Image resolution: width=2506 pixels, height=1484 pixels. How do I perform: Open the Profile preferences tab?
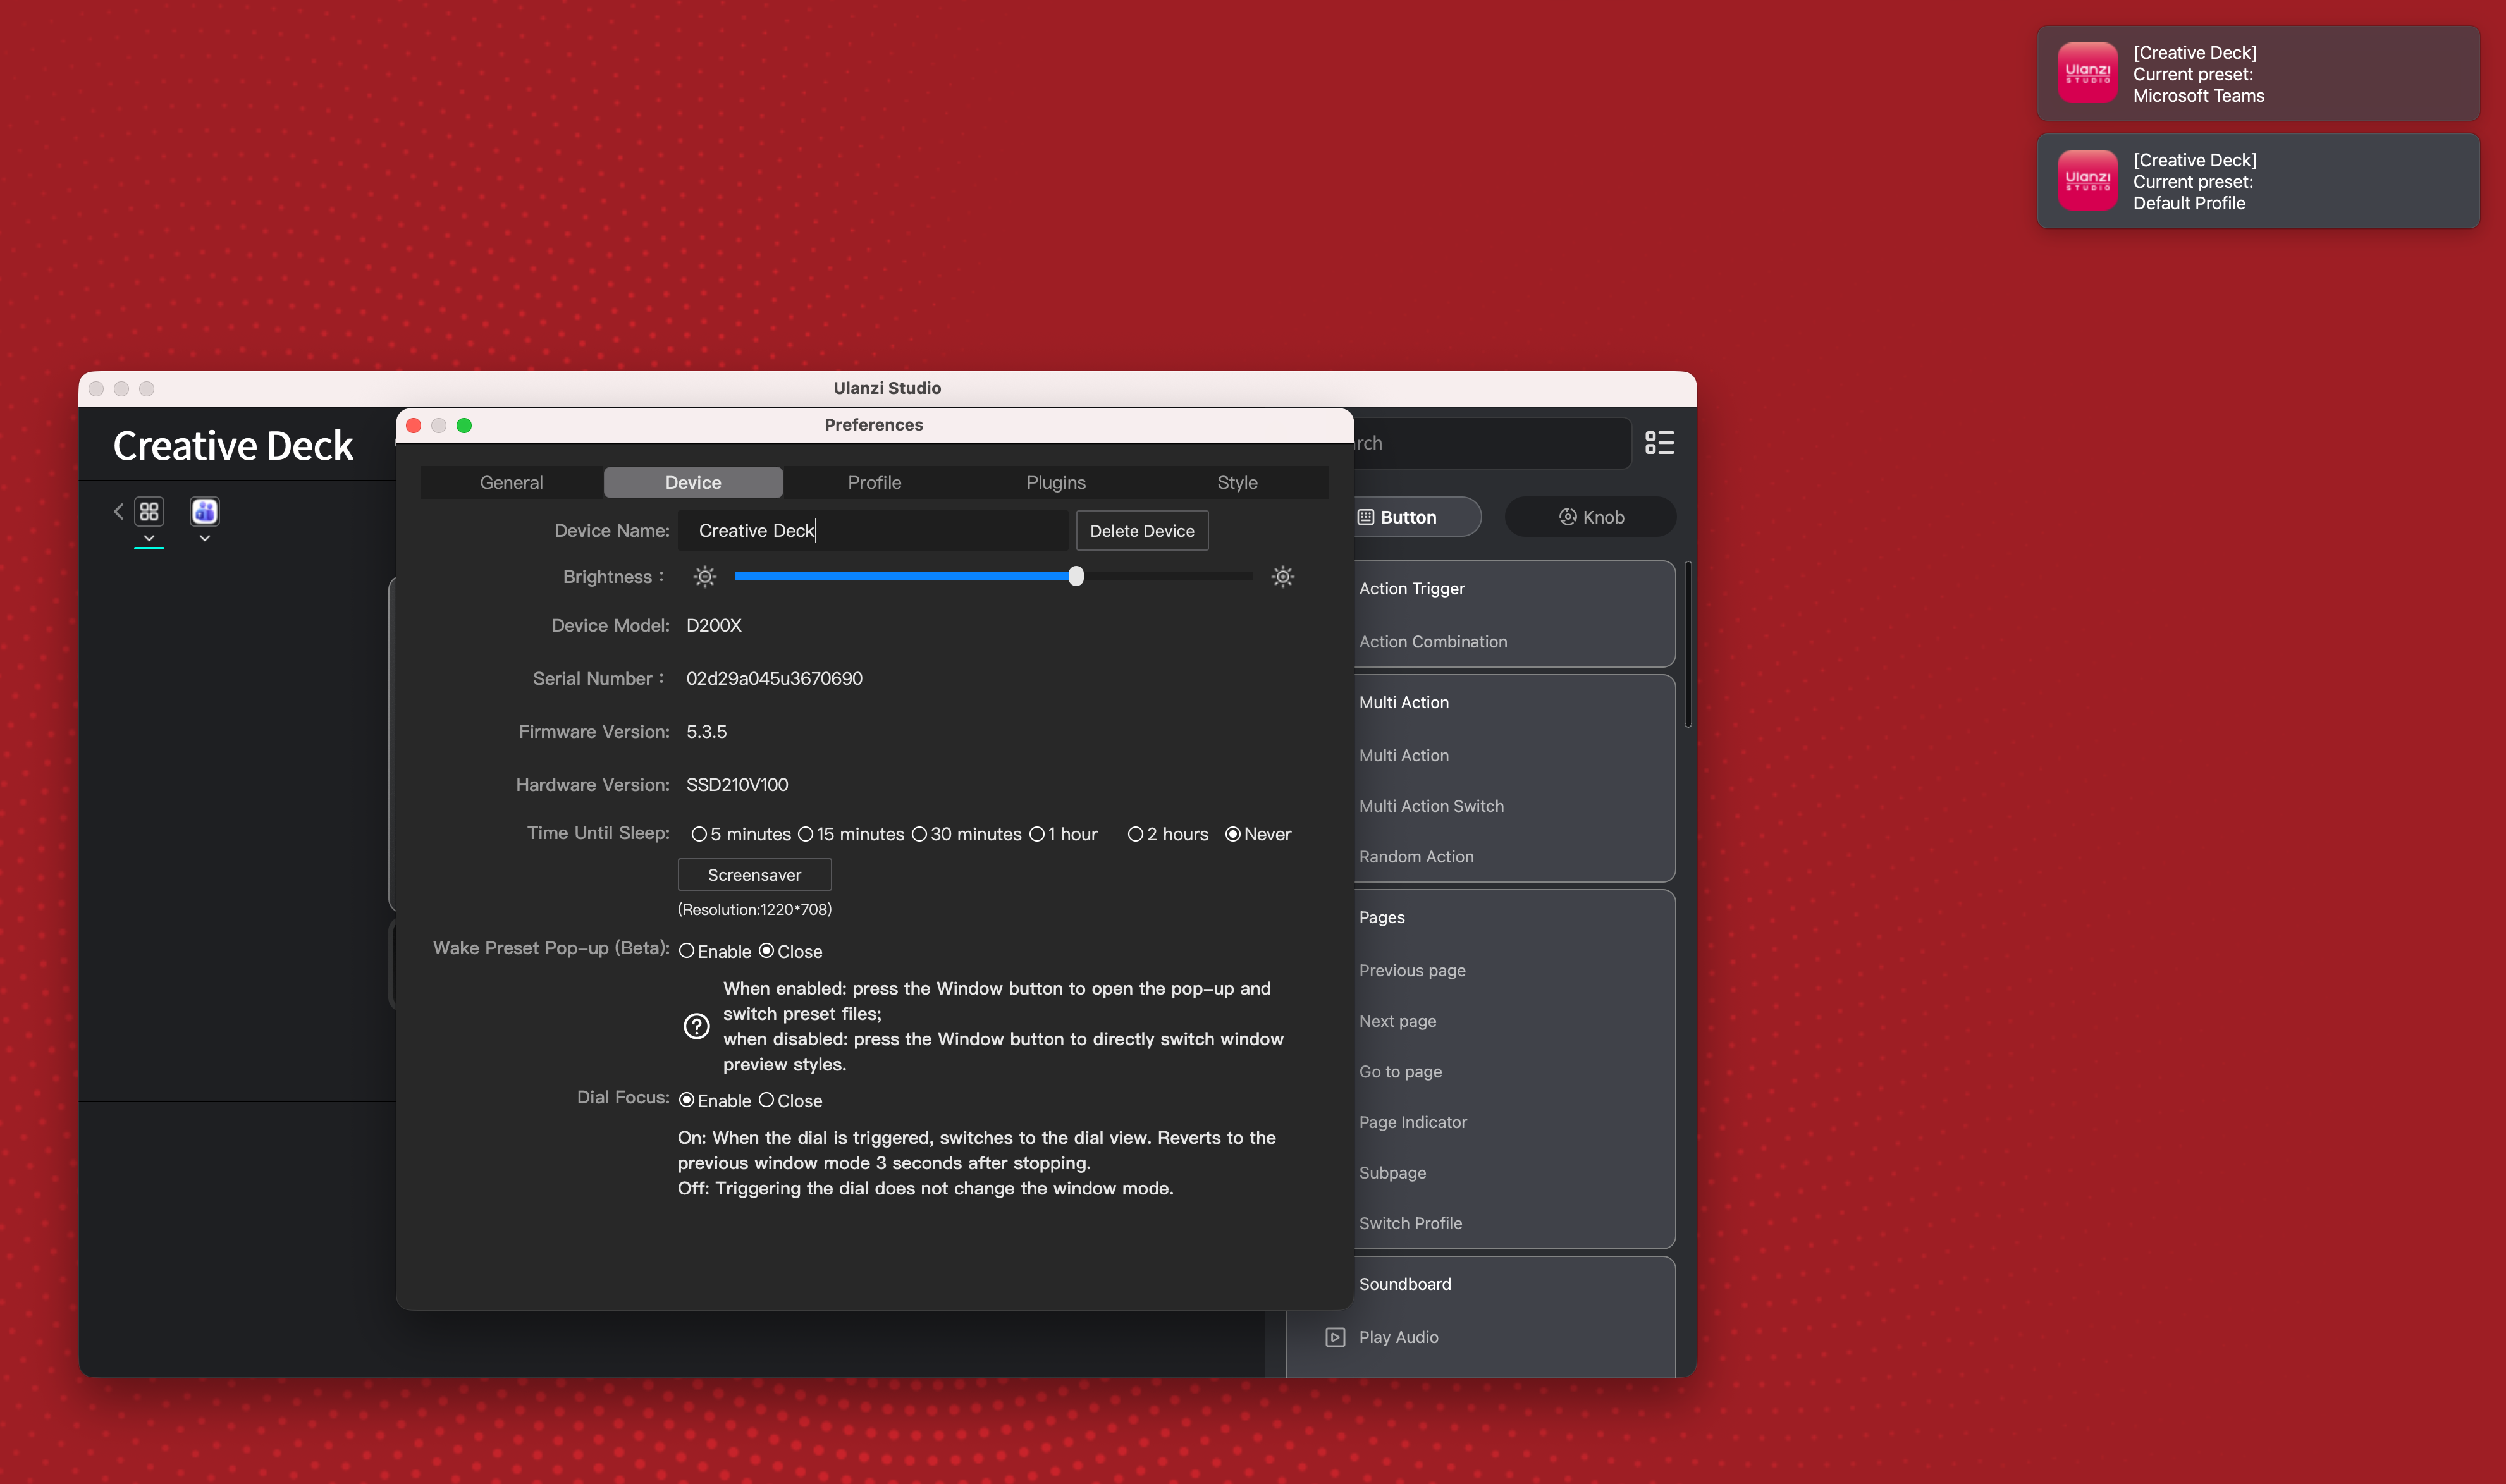[x=874, y=482]
